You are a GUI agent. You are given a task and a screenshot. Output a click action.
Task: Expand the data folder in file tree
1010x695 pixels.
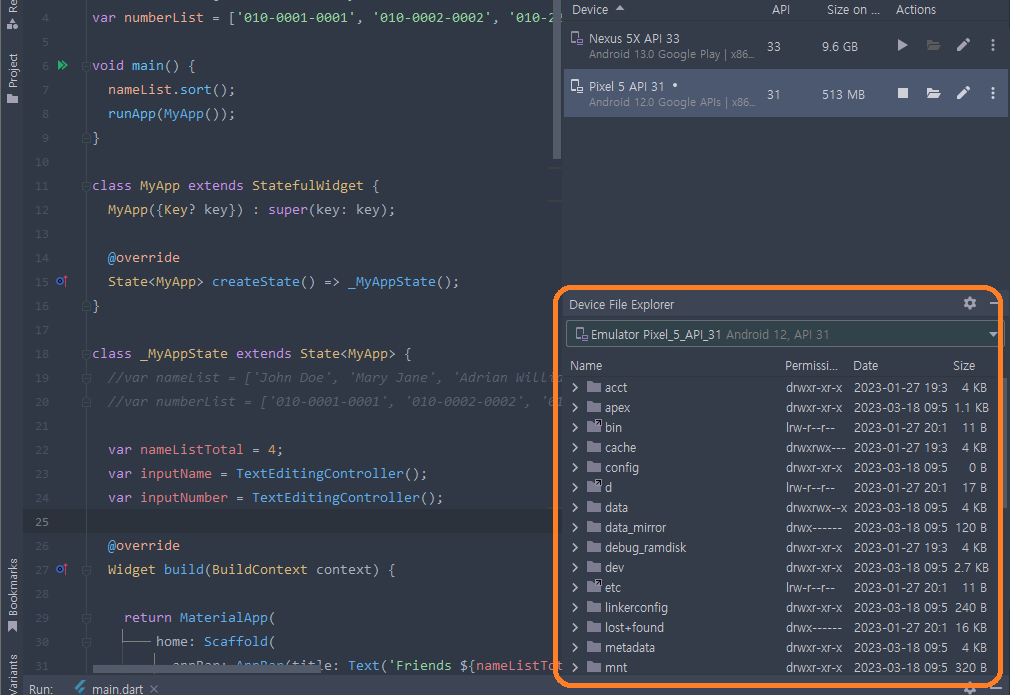pos(575,508)
